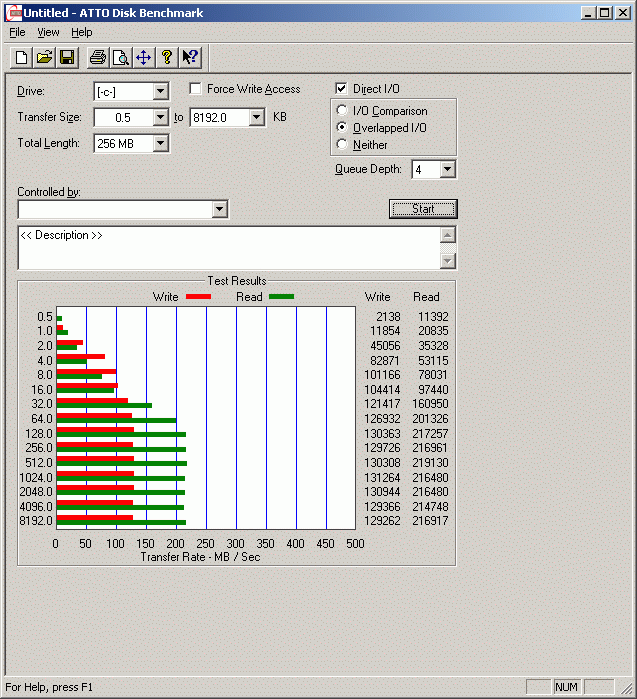Open the View menu
This screenshot has width=637, height=699.
pos(48,33)
